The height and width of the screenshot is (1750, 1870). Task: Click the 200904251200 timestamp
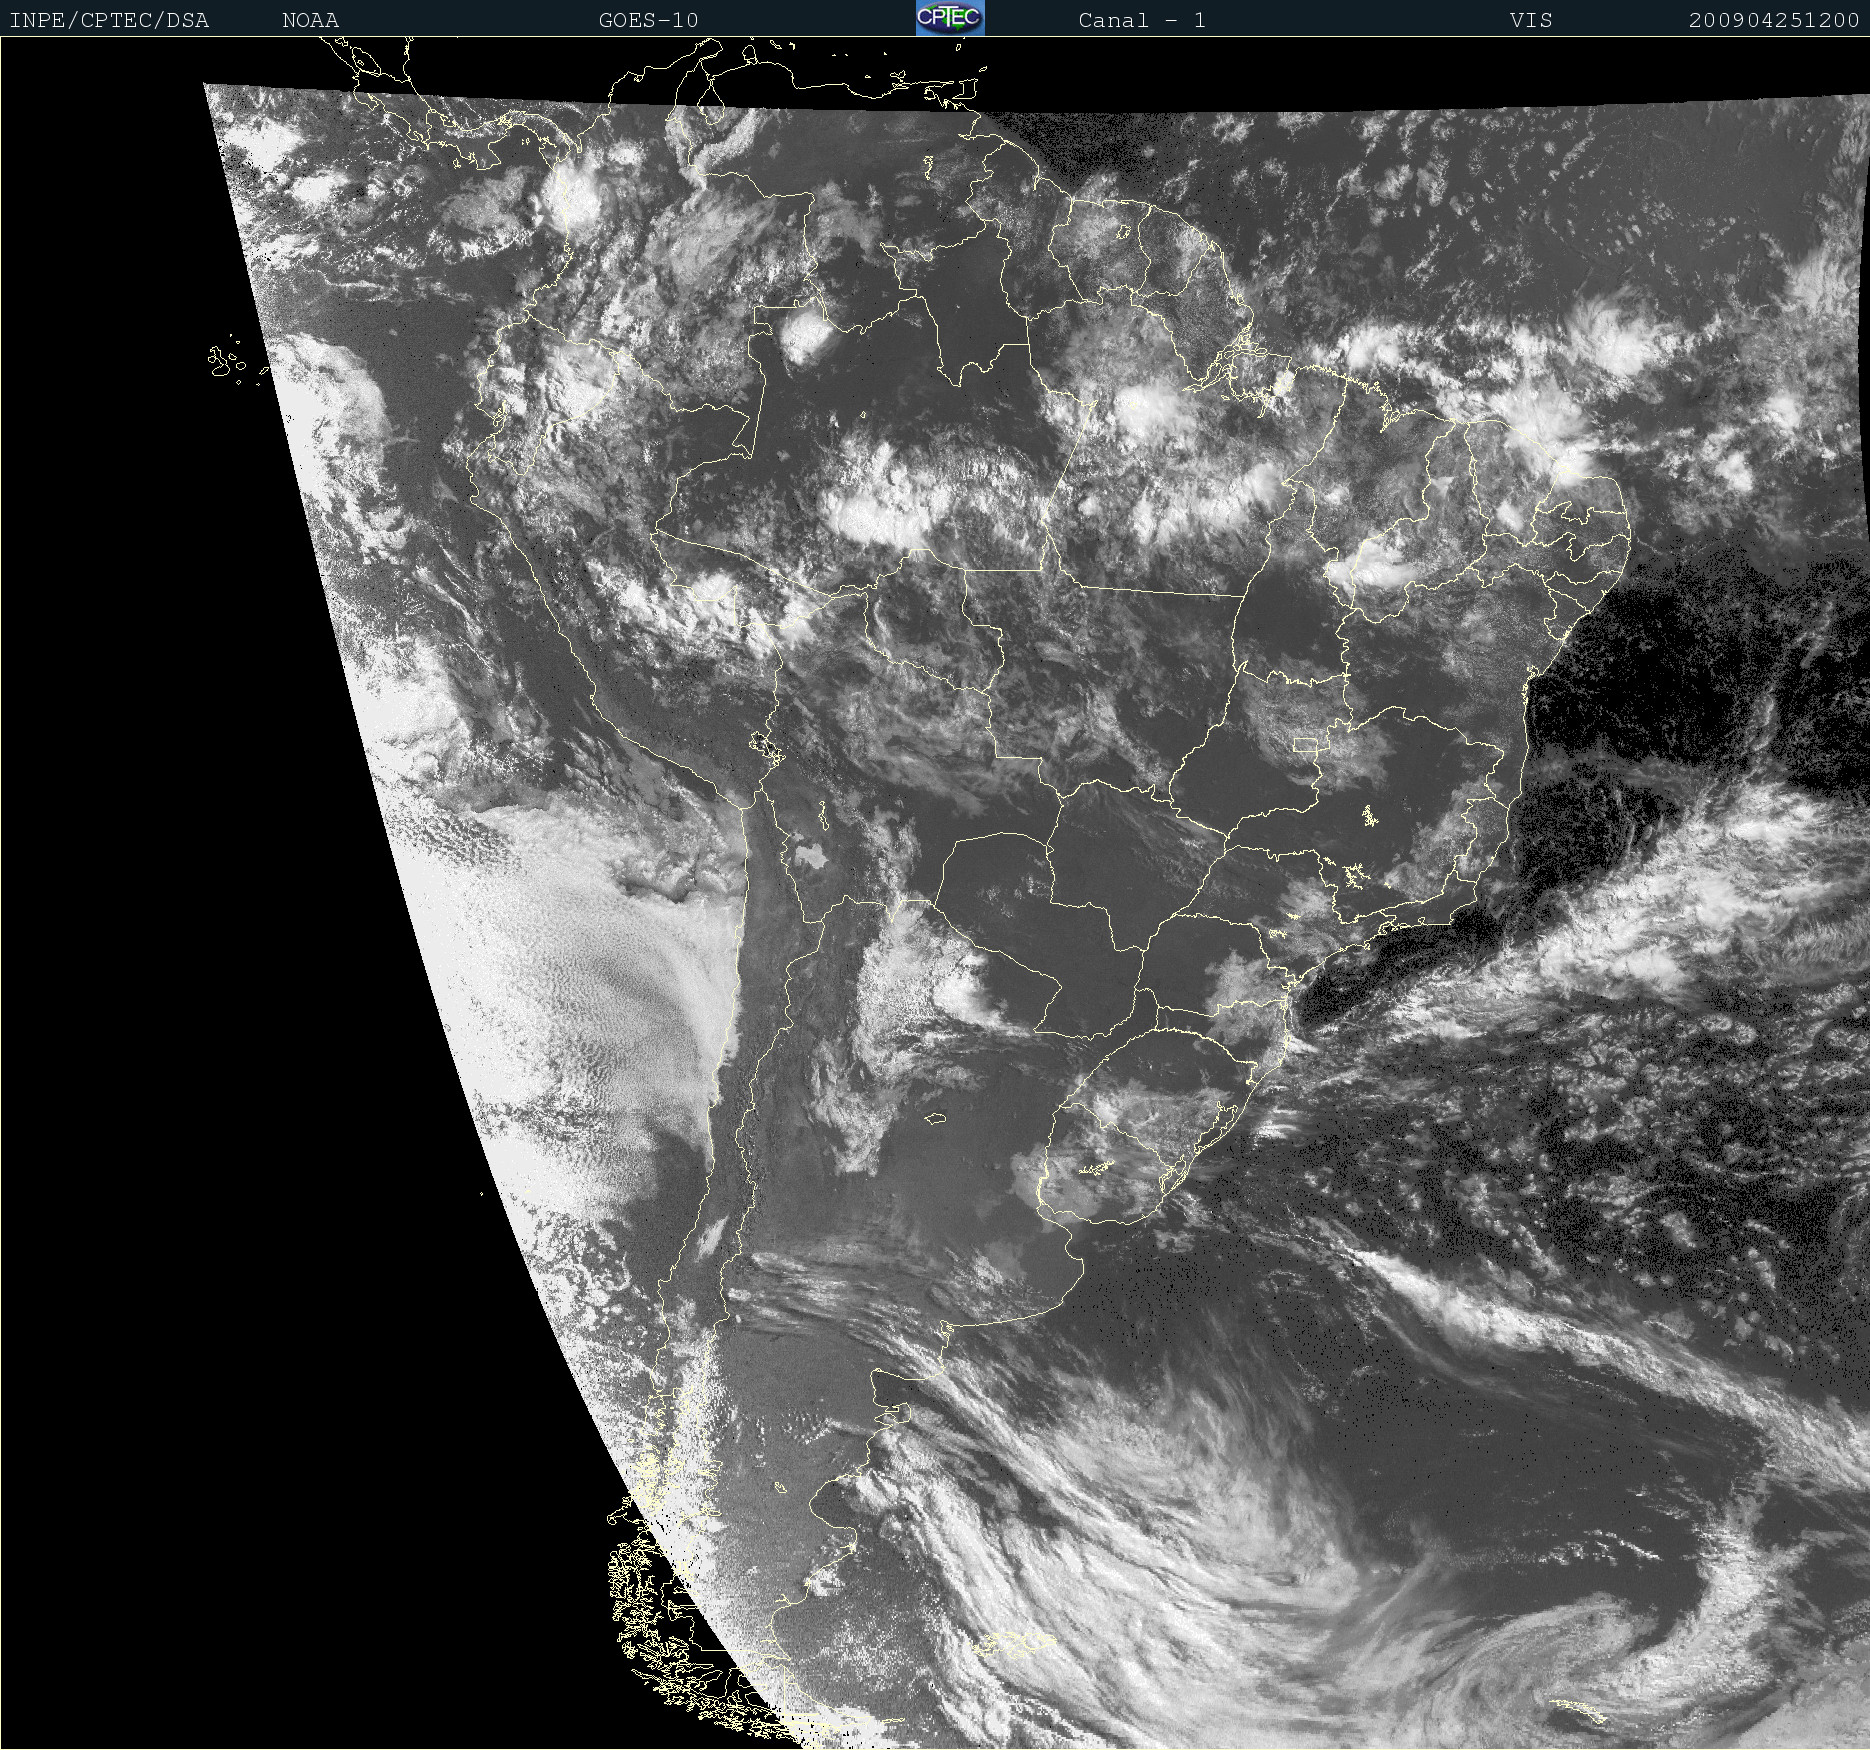[x=1774, y=20]
